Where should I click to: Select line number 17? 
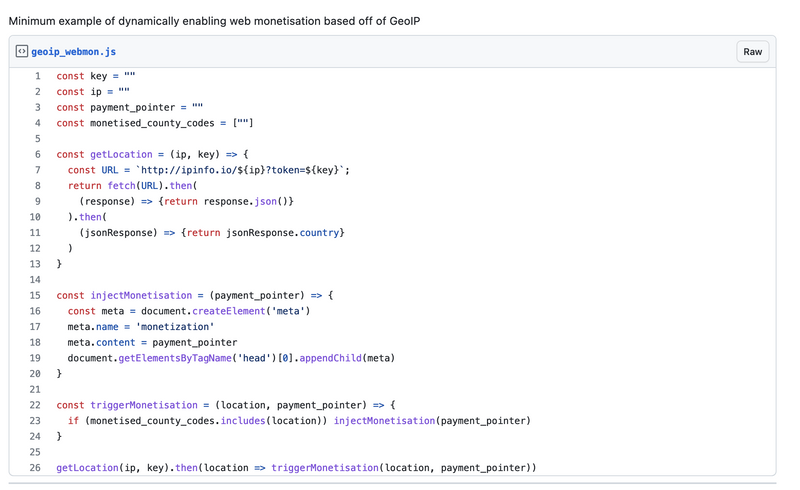[35, 327]
